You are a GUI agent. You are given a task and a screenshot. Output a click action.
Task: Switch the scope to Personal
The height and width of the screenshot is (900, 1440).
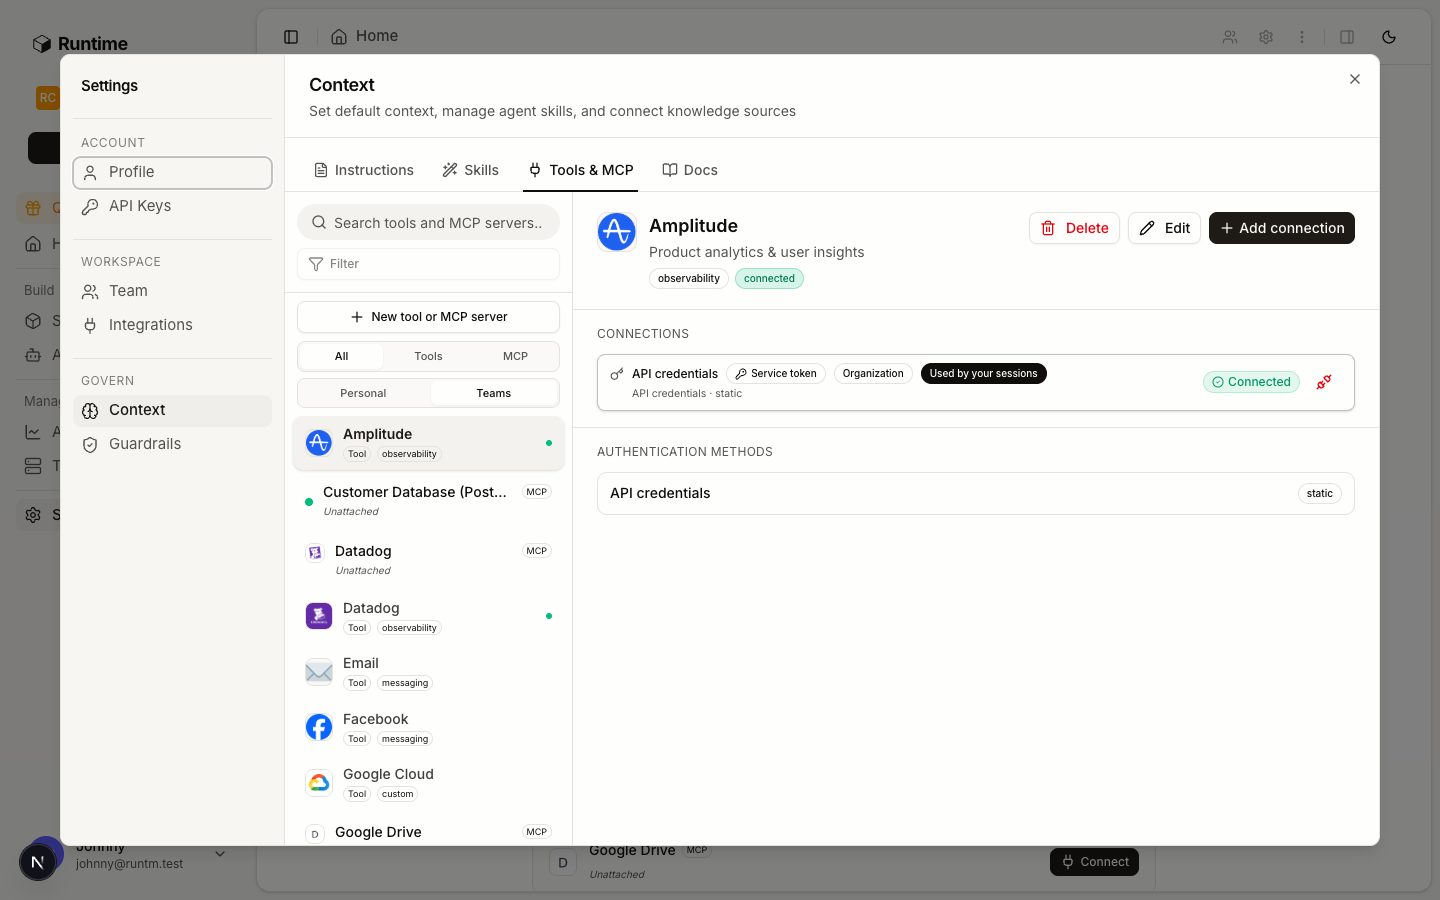click(363, 393)
